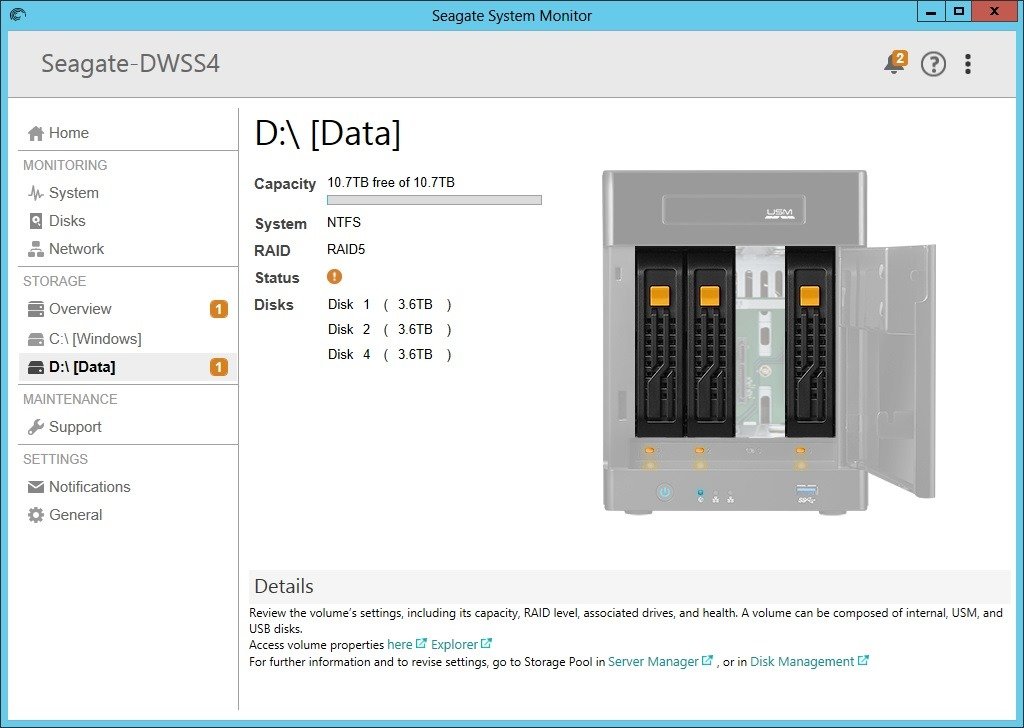Click the Disks drive icon
Image resolution: width=1024 pixels, height=728 pixels.
[36, 221]
